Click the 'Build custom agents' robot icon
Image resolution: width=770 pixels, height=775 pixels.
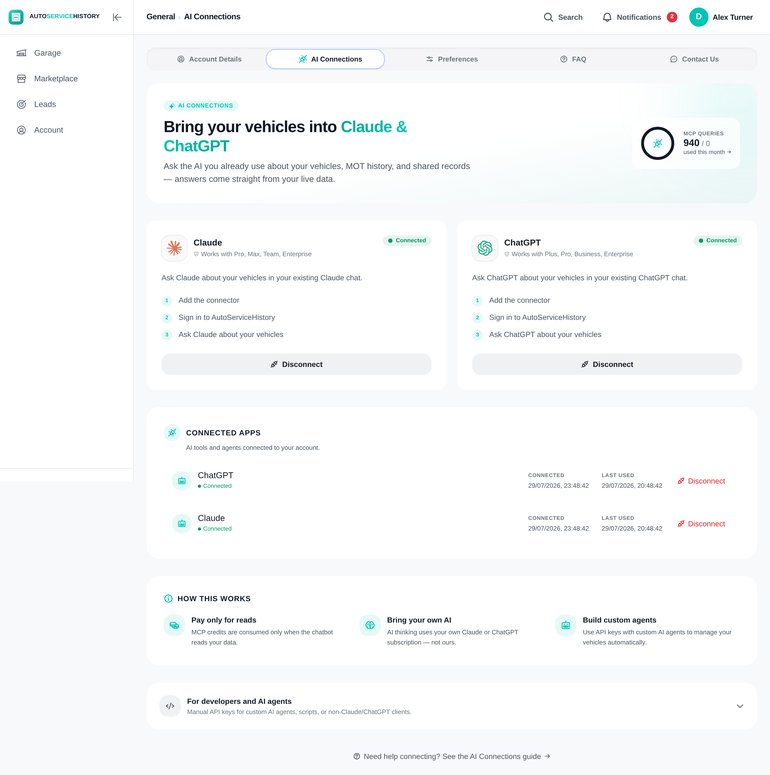[x=565, y=625]
